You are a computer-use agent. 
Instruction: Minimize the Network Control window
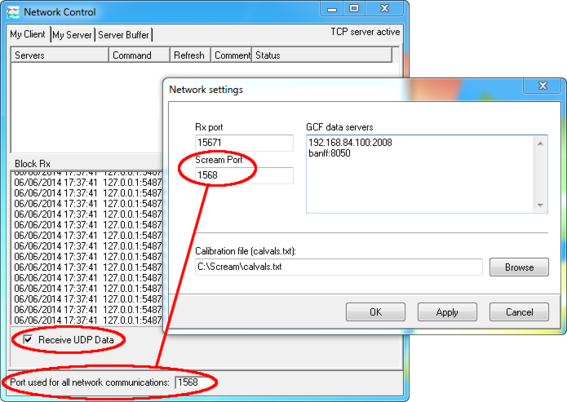point(332,9)
